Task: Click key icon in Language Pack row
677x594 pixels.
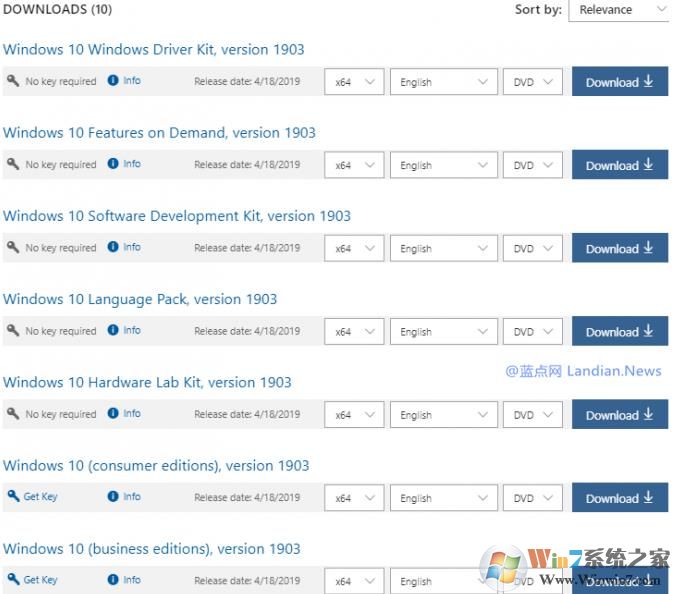Action: pos(13,330)
